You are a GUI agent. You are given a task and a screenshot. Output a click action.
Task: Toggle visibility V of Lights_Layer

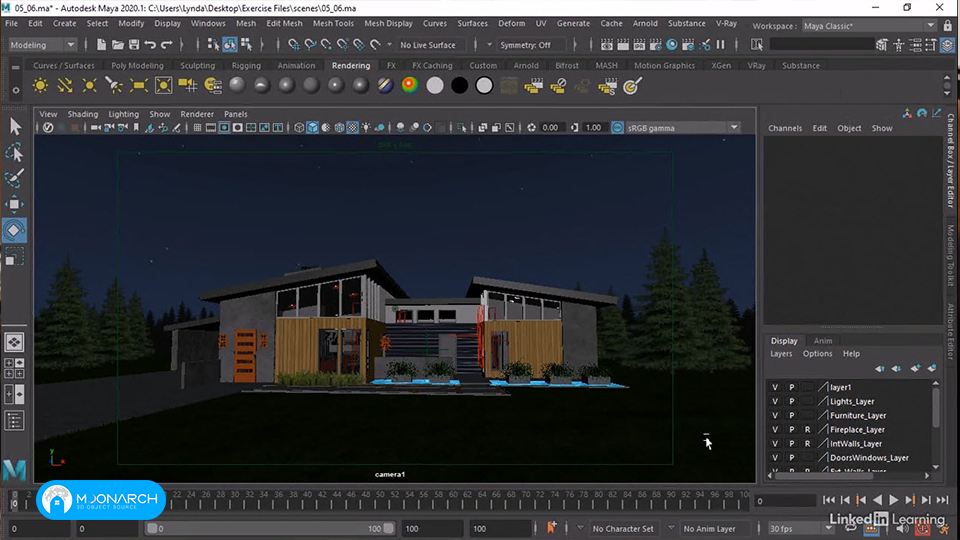pos(775,401)
